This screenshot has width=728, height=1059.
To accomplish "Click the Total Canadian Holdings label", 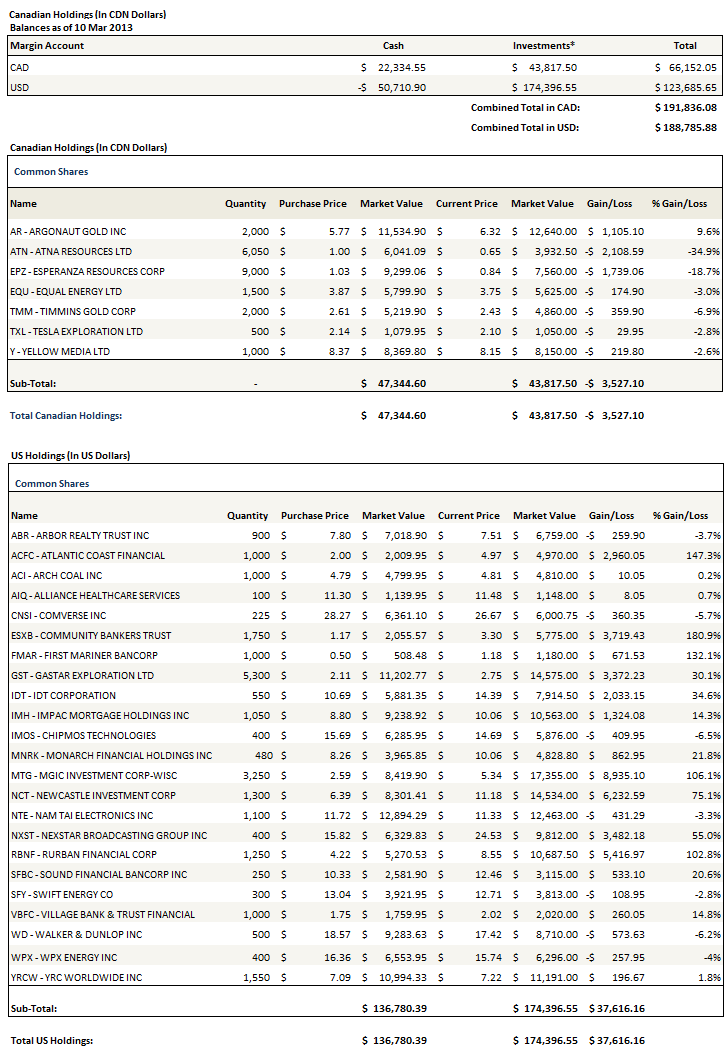I will 65,415.
